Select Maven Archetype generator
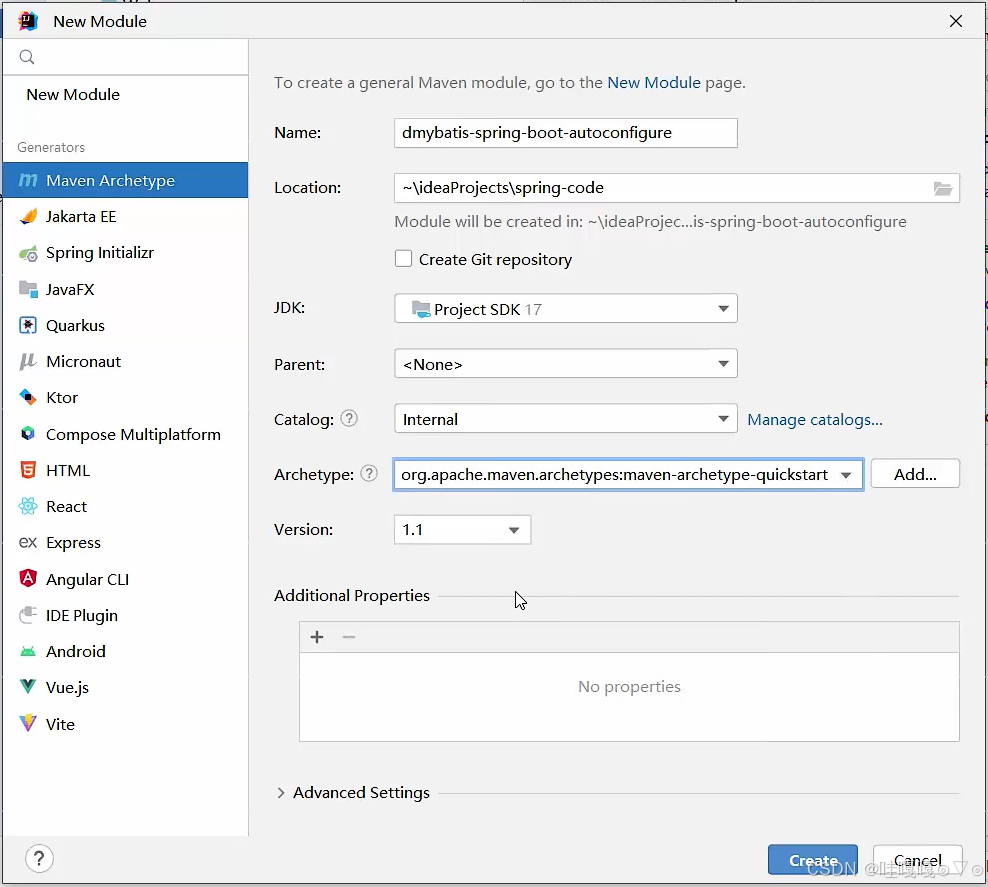The width and height of the screenshot is (988, 887). pyautogui.click(x=125, y=180)
